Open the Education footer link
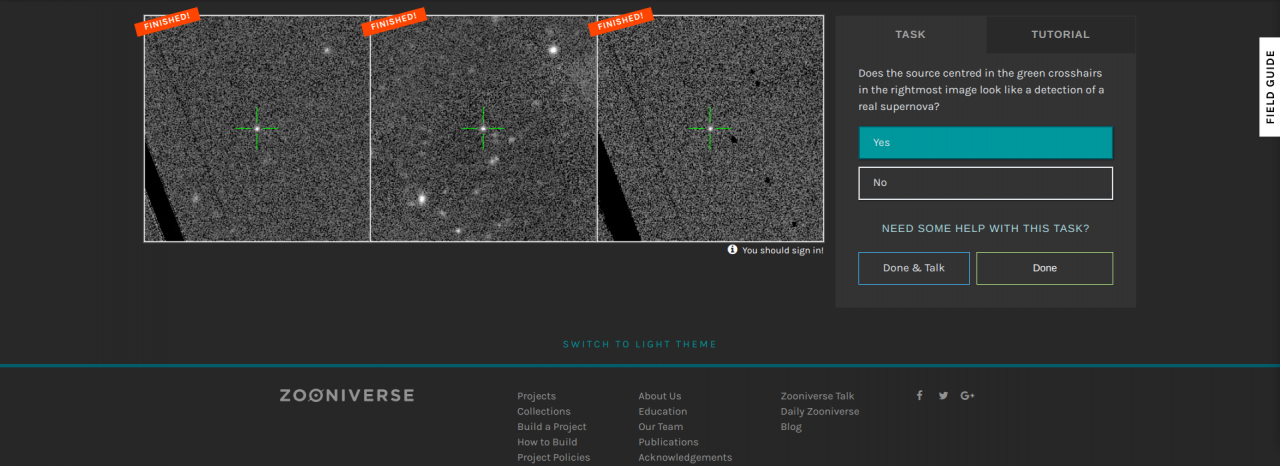This screenshot has width=1280, height=466. (x=663, y=411)
